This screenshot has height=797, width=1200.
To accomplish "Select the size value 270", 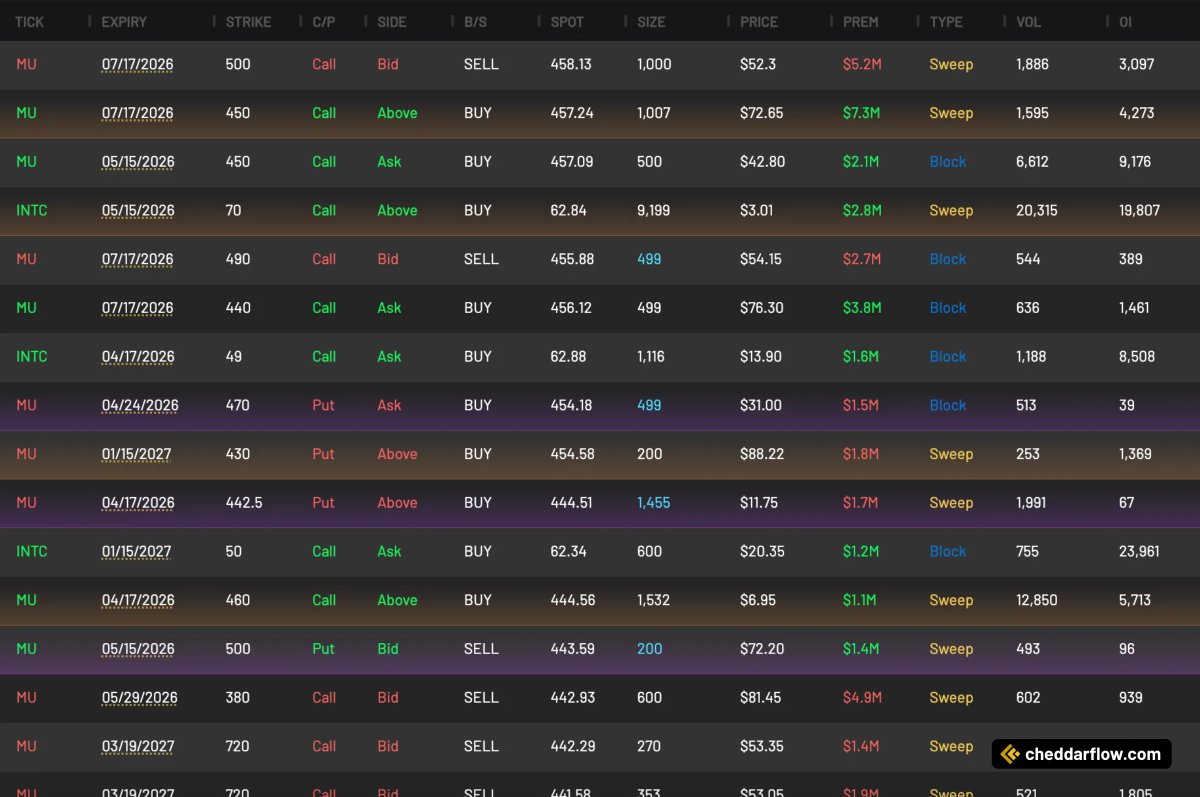I will coord(649,747).
